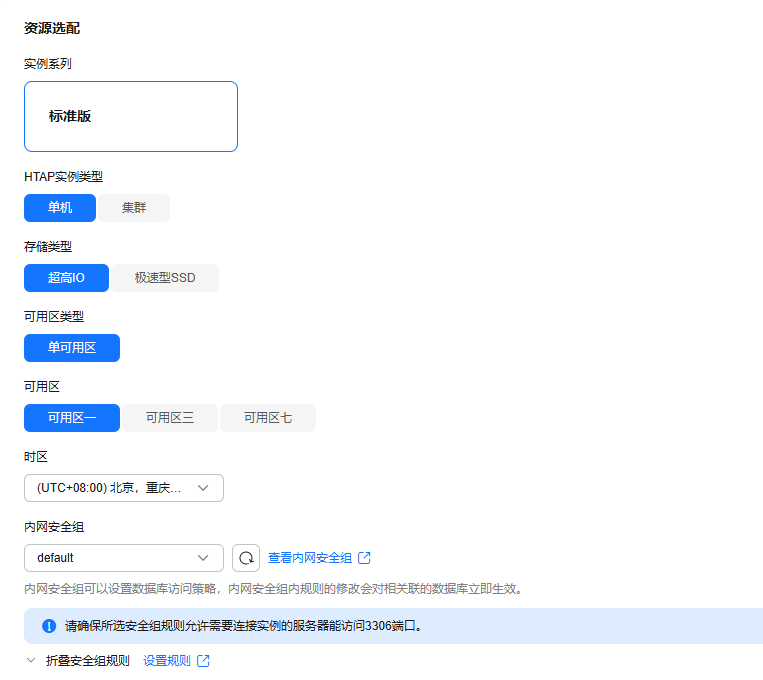Click the 存储类型 field label
763x680 pixels.
point(48,247)
